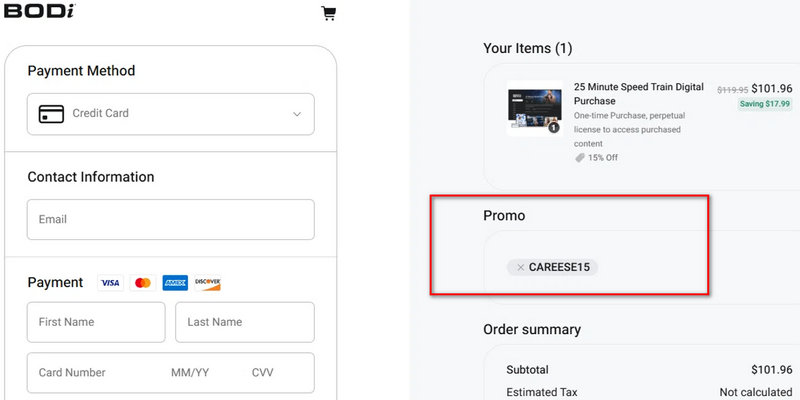Click the Visa card logo

110,283
